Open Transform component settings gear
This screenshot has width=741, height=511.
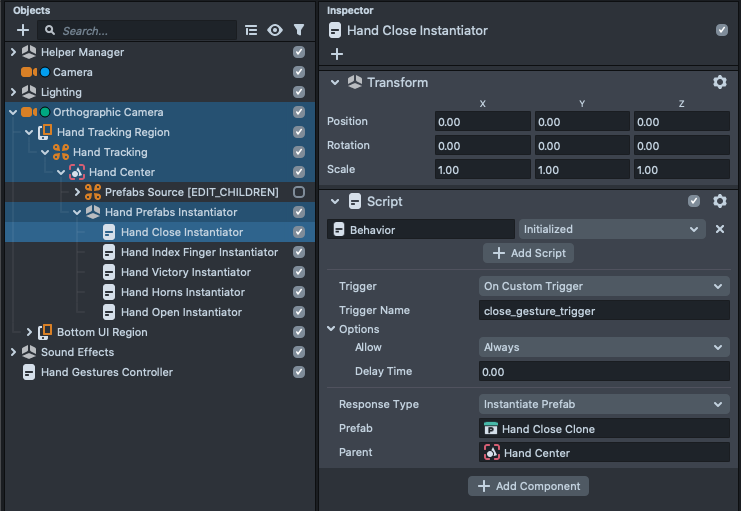(719, 82)
